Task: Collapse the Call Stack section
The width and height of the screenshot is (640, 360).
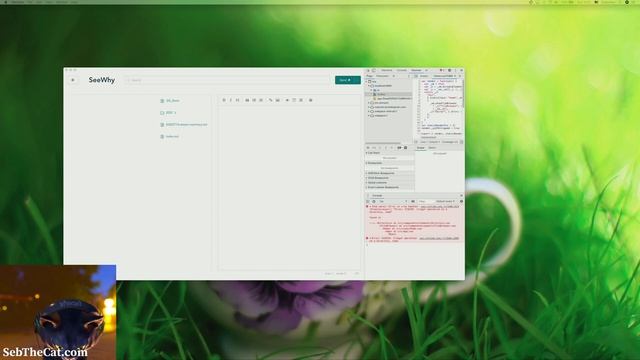Action: (389, 153)
